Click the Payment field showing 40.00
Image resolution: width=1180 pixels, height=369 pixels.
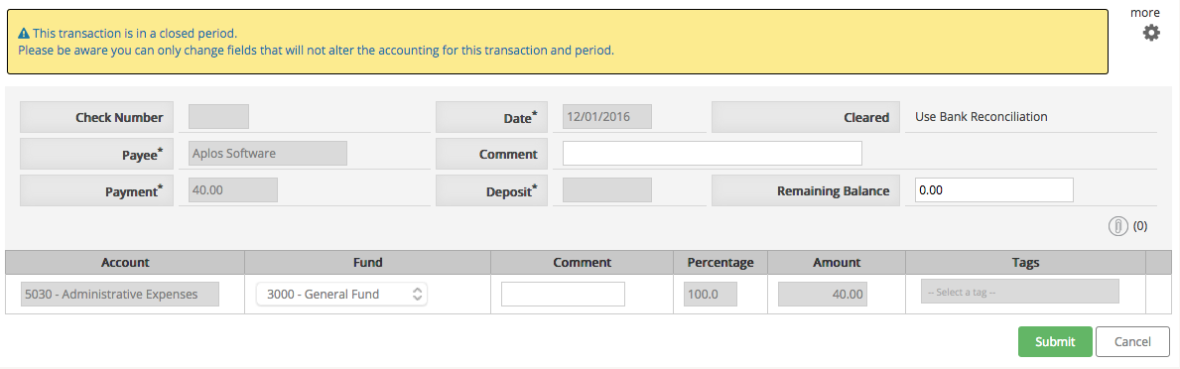tap(233, 191)
